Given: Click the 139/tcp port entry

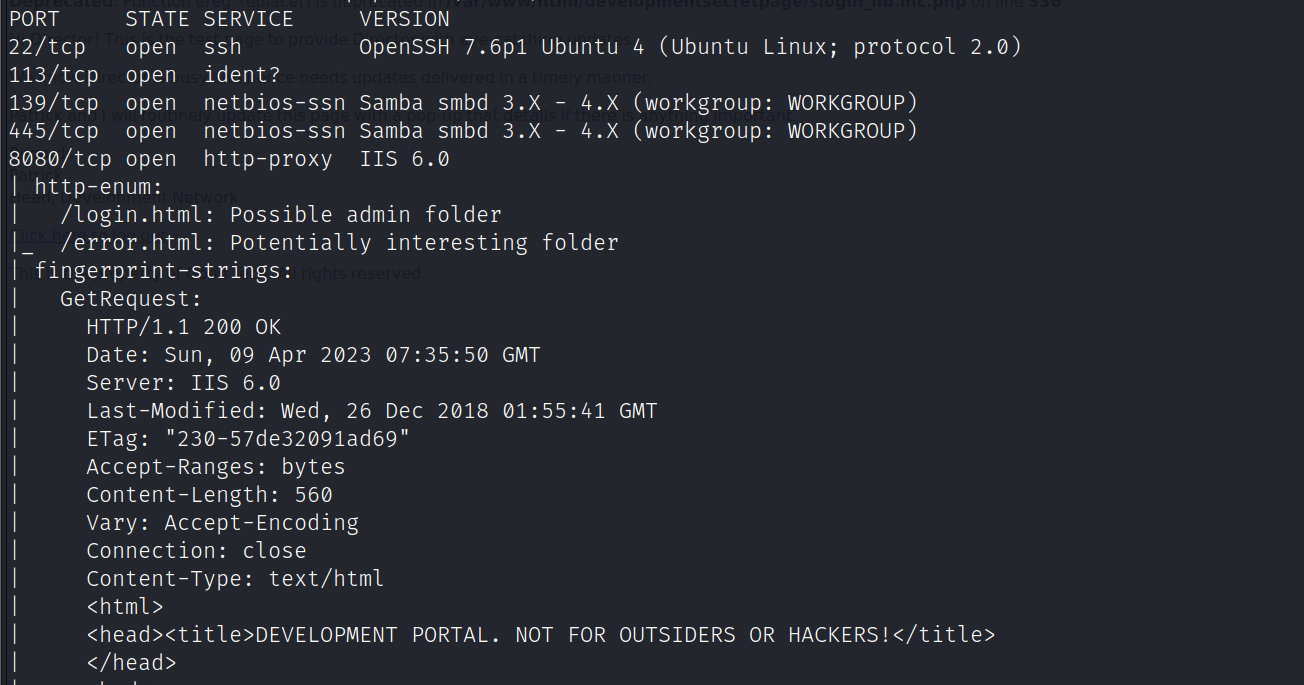Looking at the screenshot, I should coord(53,103).
